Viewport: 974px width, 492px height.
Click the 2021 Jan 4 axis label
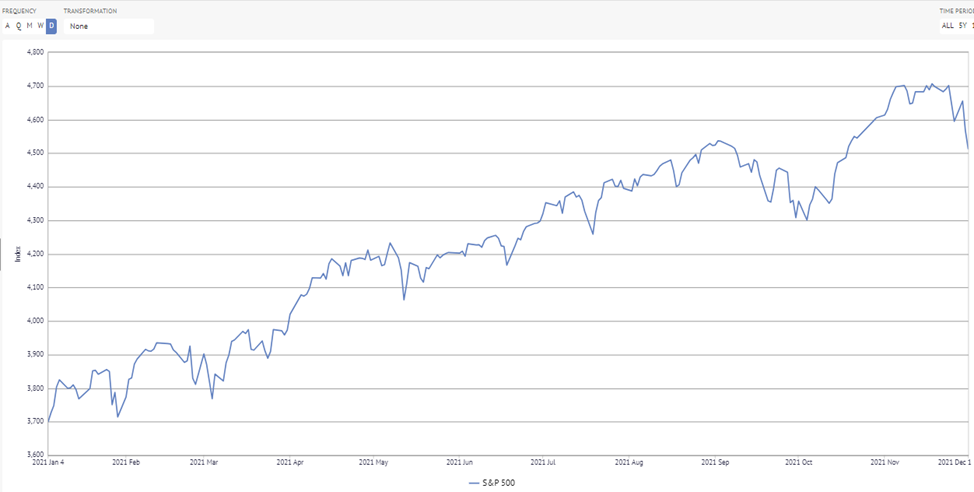coord(48,463)
